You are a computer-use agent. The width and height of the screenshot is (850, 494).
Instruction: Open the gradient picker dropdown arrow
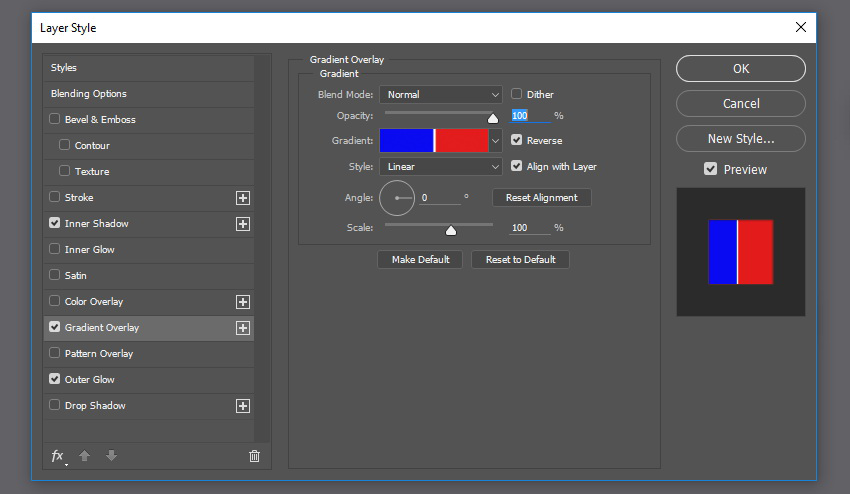(x=495, y=141)
